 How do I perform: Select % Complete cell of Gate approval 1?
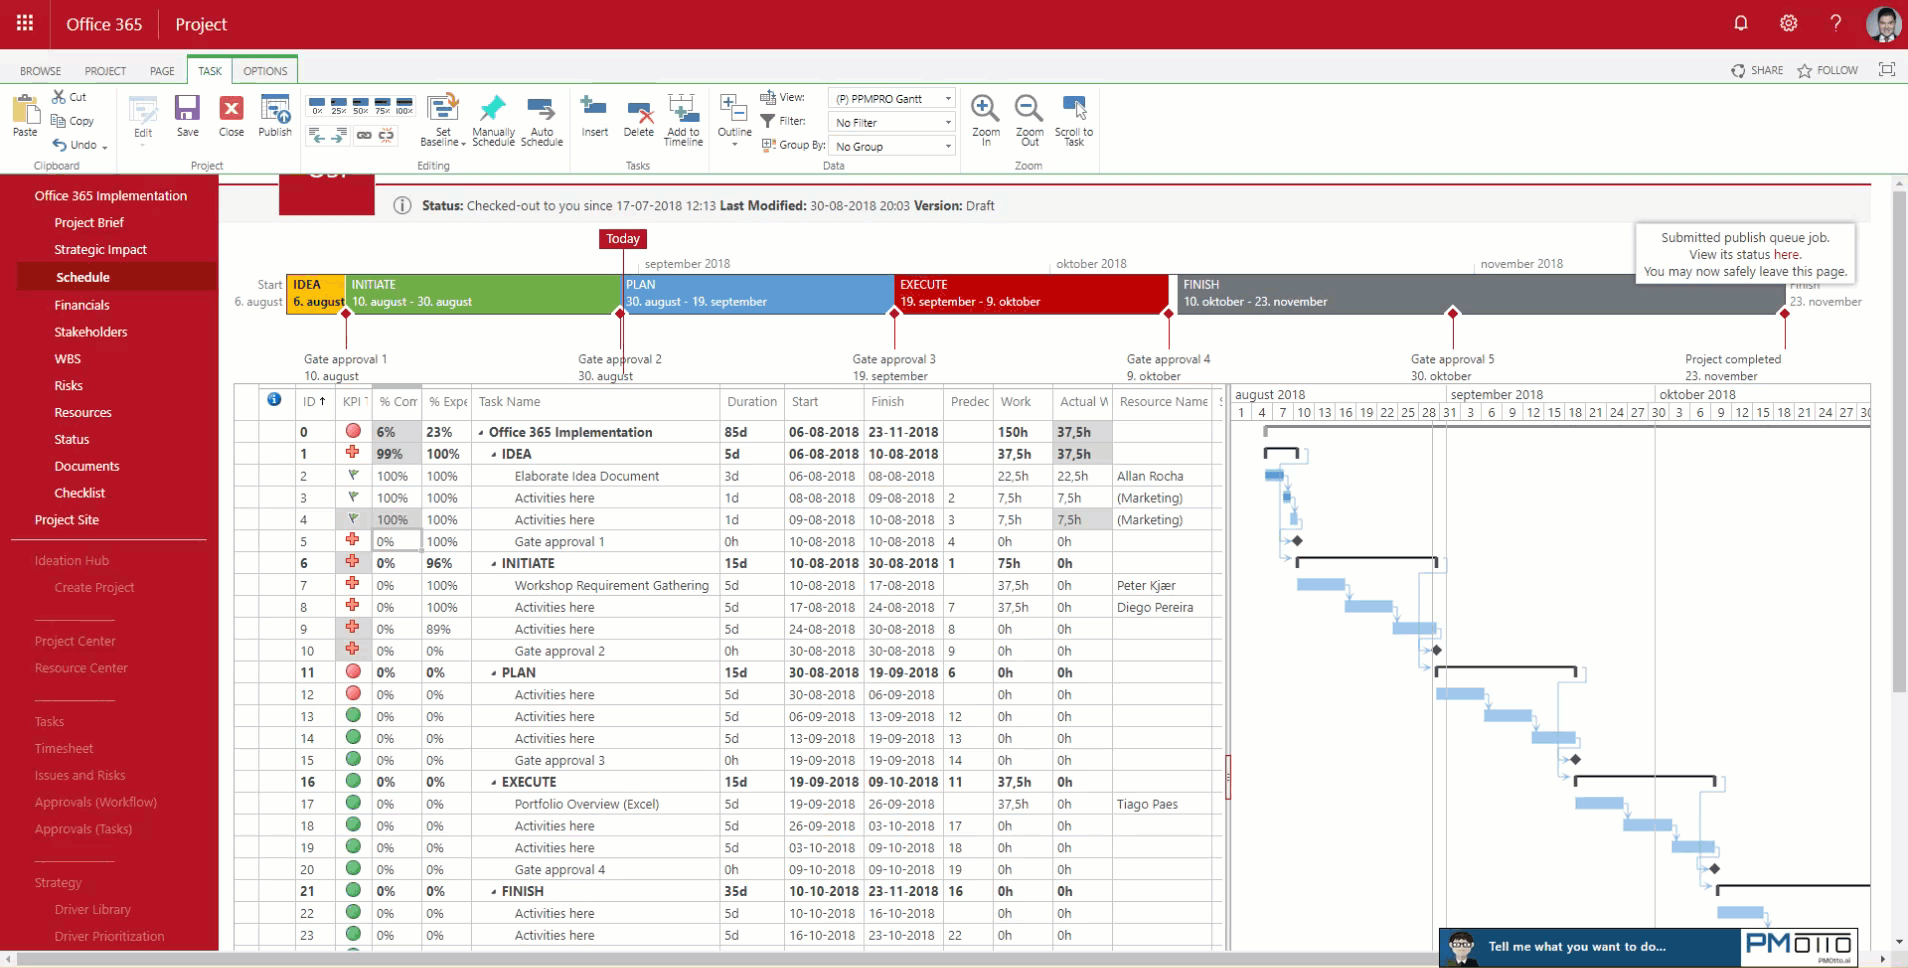[x=397, y=542]
